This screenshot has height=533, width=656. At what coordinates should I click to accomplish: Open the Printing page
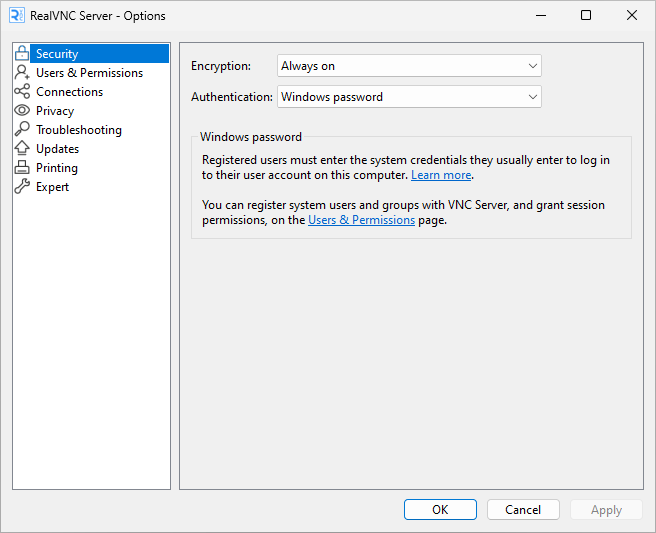click(57, 168)
